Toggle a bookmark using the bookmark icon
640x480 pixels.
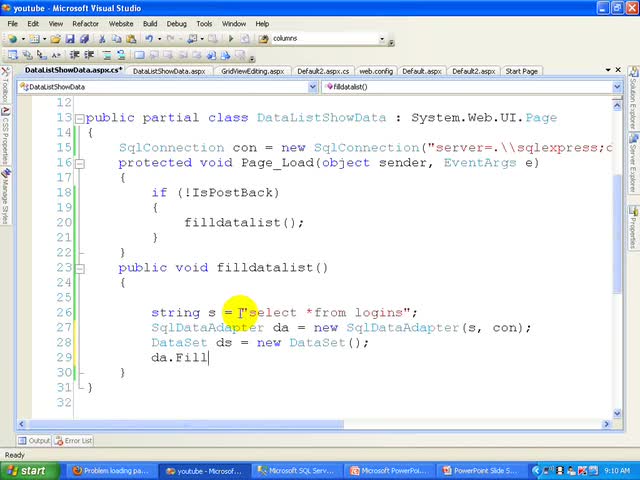pyautogui.click(x=139, y=55)
